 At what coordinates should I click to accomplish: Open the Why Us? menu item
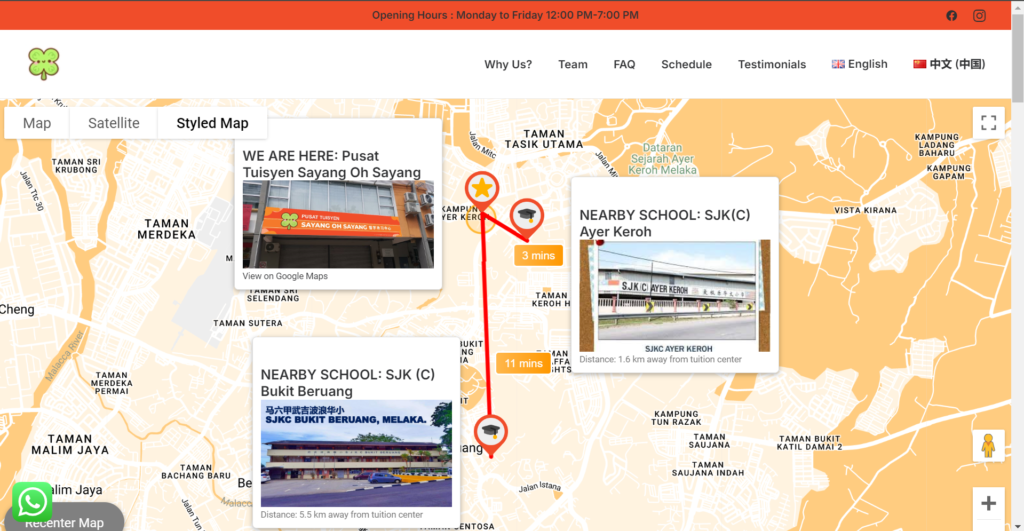point(508,64)
